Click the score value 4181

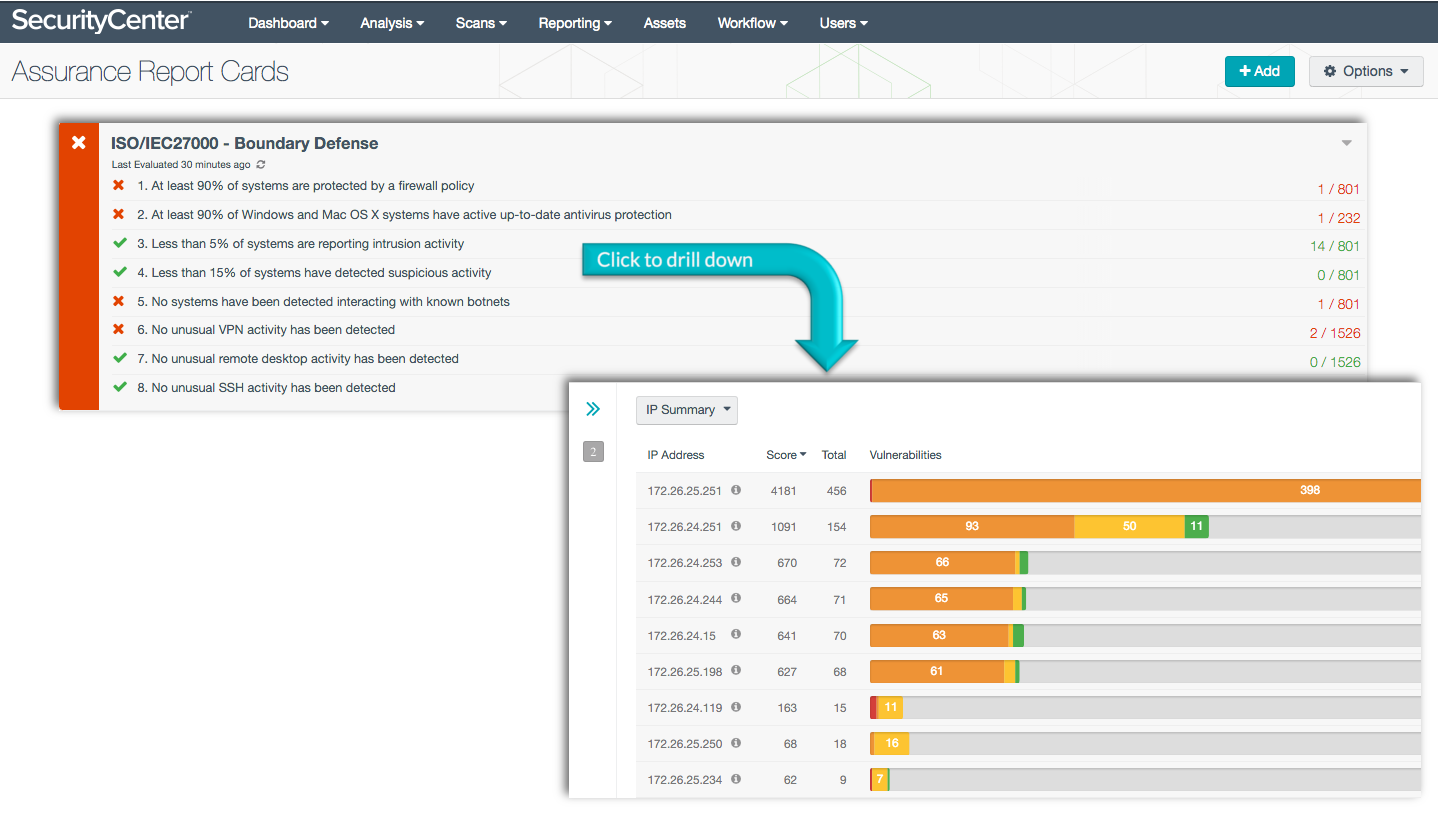pos(784,491)
